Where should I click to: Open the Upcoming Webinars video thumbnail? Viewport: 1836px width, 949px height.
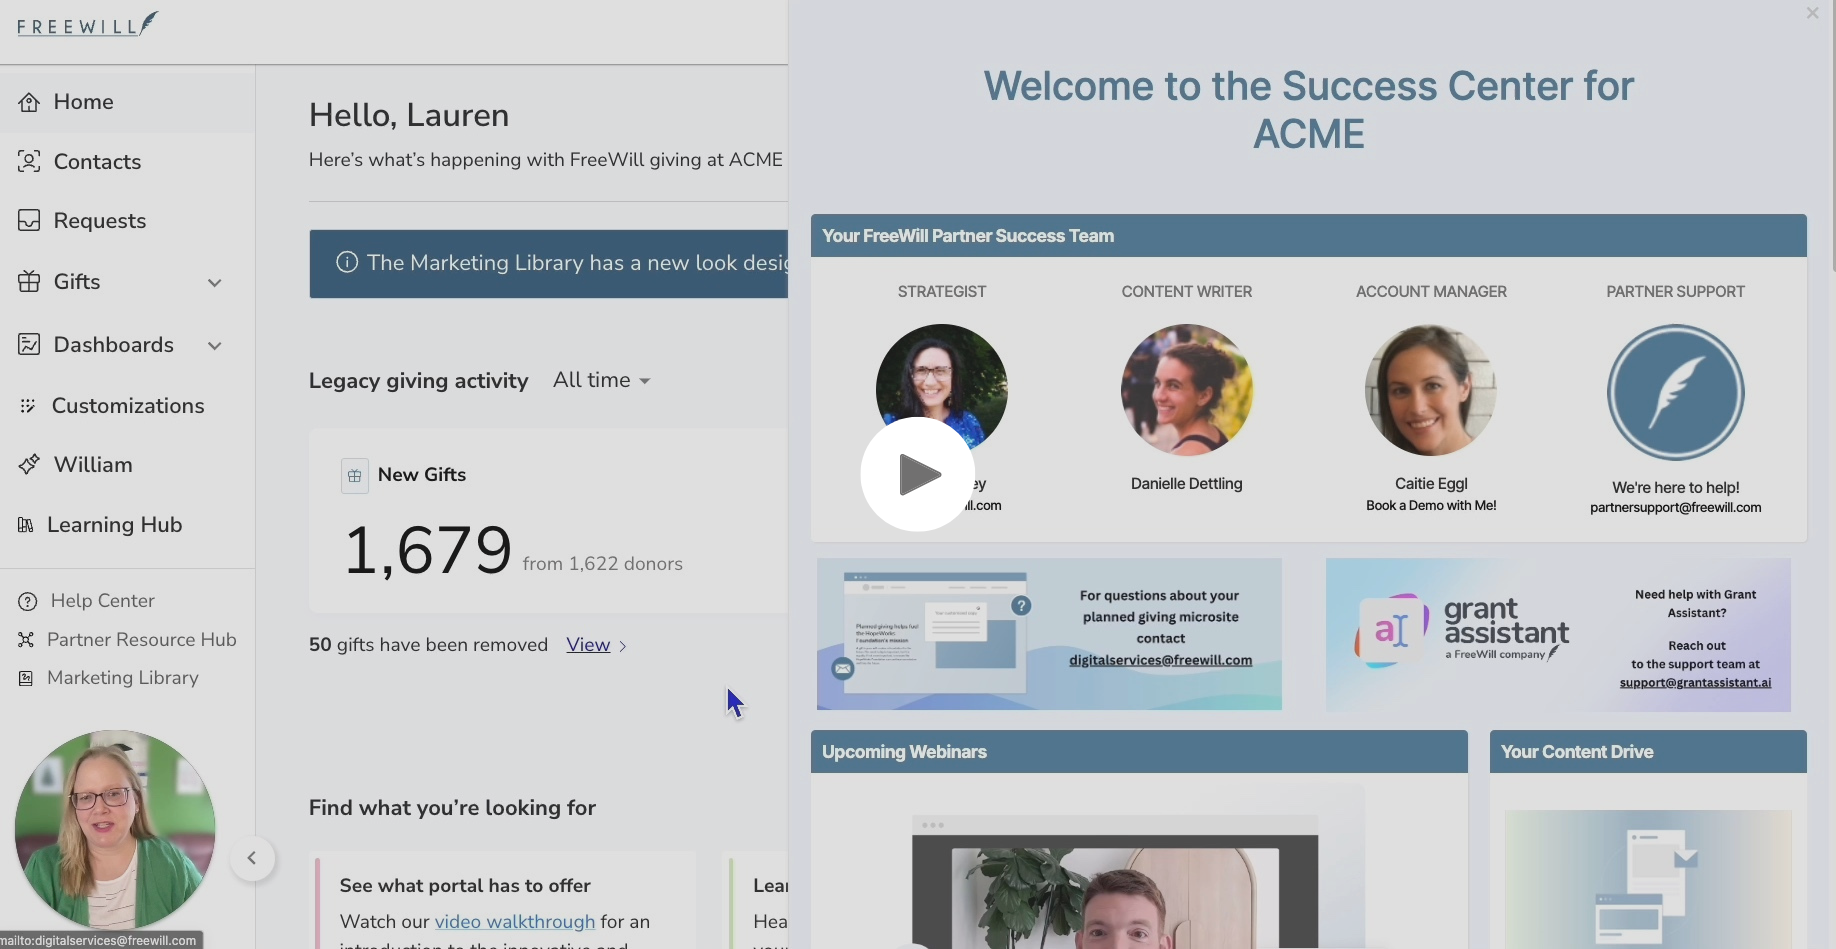(1114, 880)
